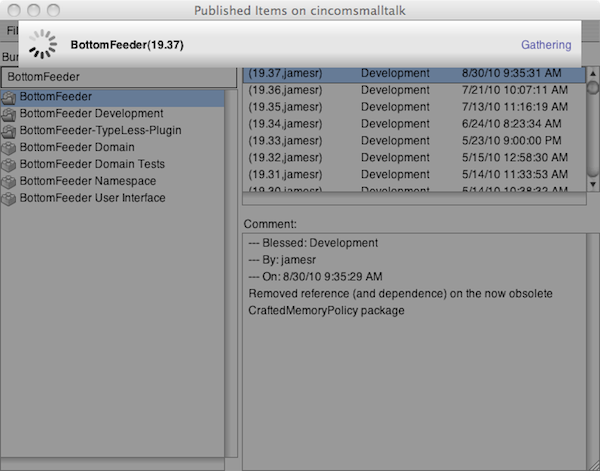Click the BottomFeeder(19.37) progress title
Image resolution: width=600 pixels, height=471 pixels.
pos(127,45)
